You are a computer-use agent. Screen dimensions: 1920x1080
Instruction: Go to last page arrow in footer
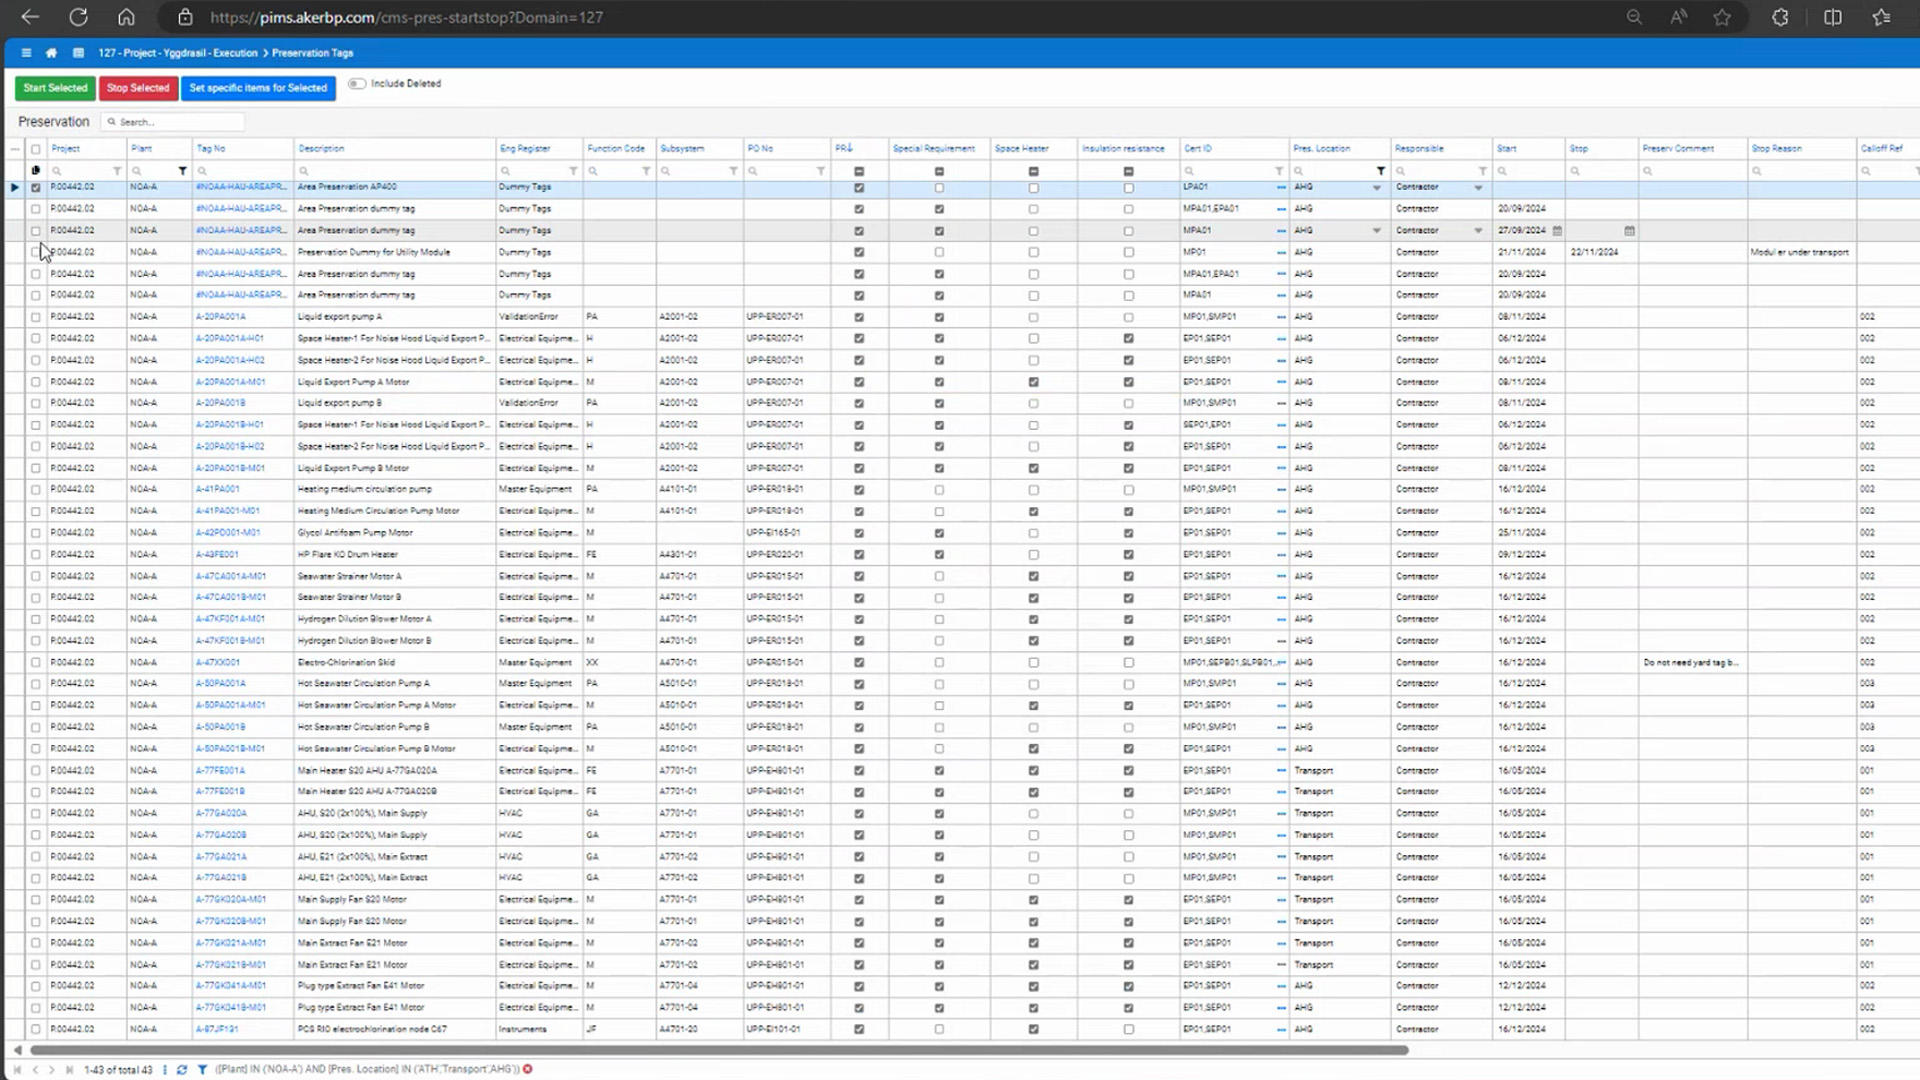[69, 1069]
